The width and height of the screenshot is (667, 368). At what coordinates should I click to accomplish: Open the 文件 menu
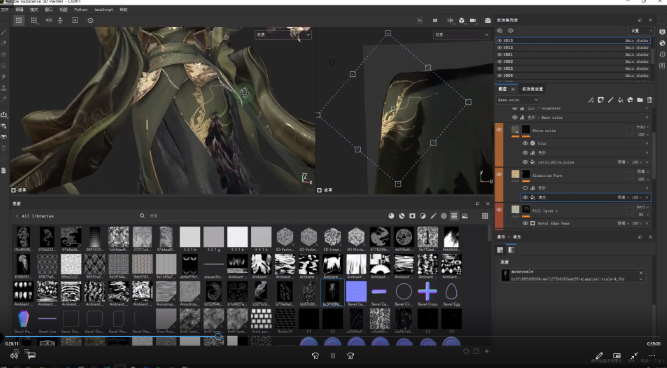[x=5, y=9]
